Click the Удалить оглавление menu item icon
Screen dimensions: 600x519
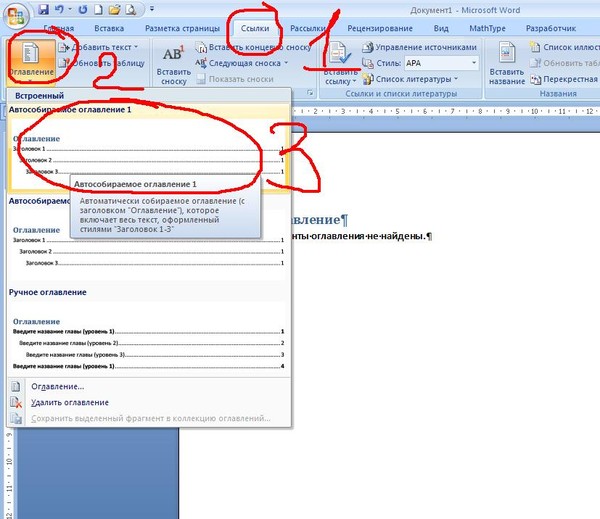pos(16,403)
